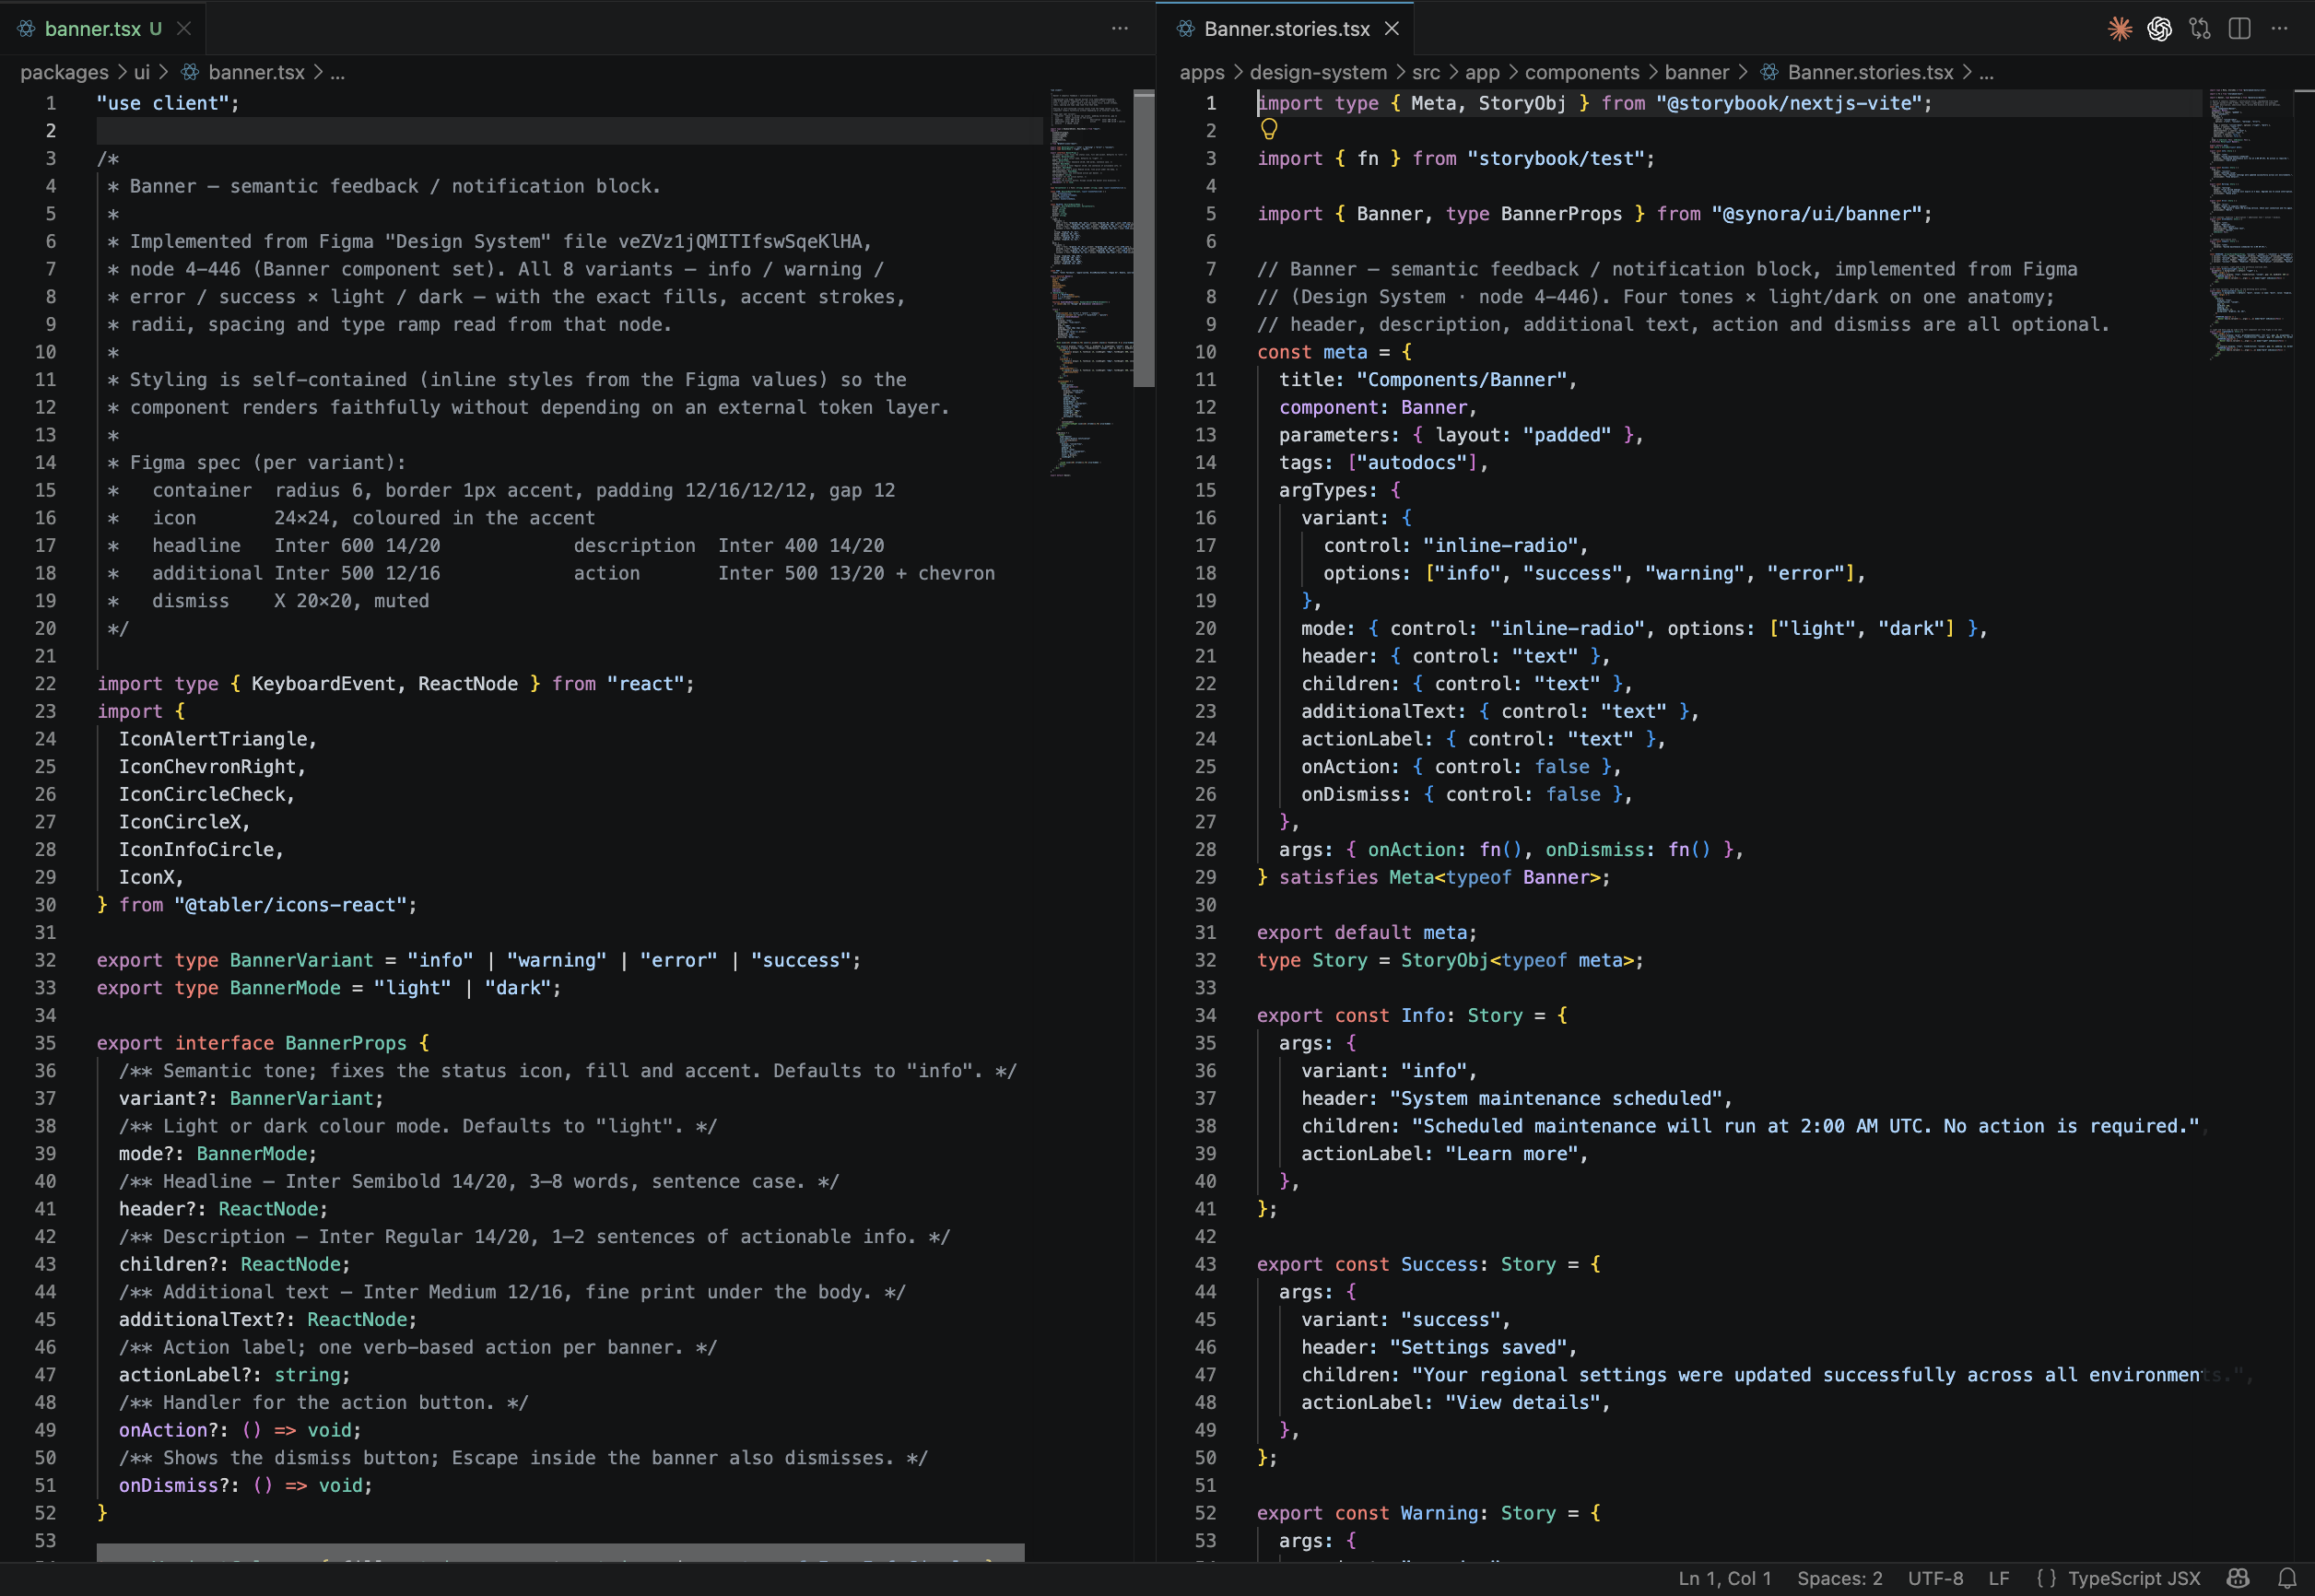Click the vertical scrollbar thumb in left editor
2315x1596 pixels.
[1144, 238]
